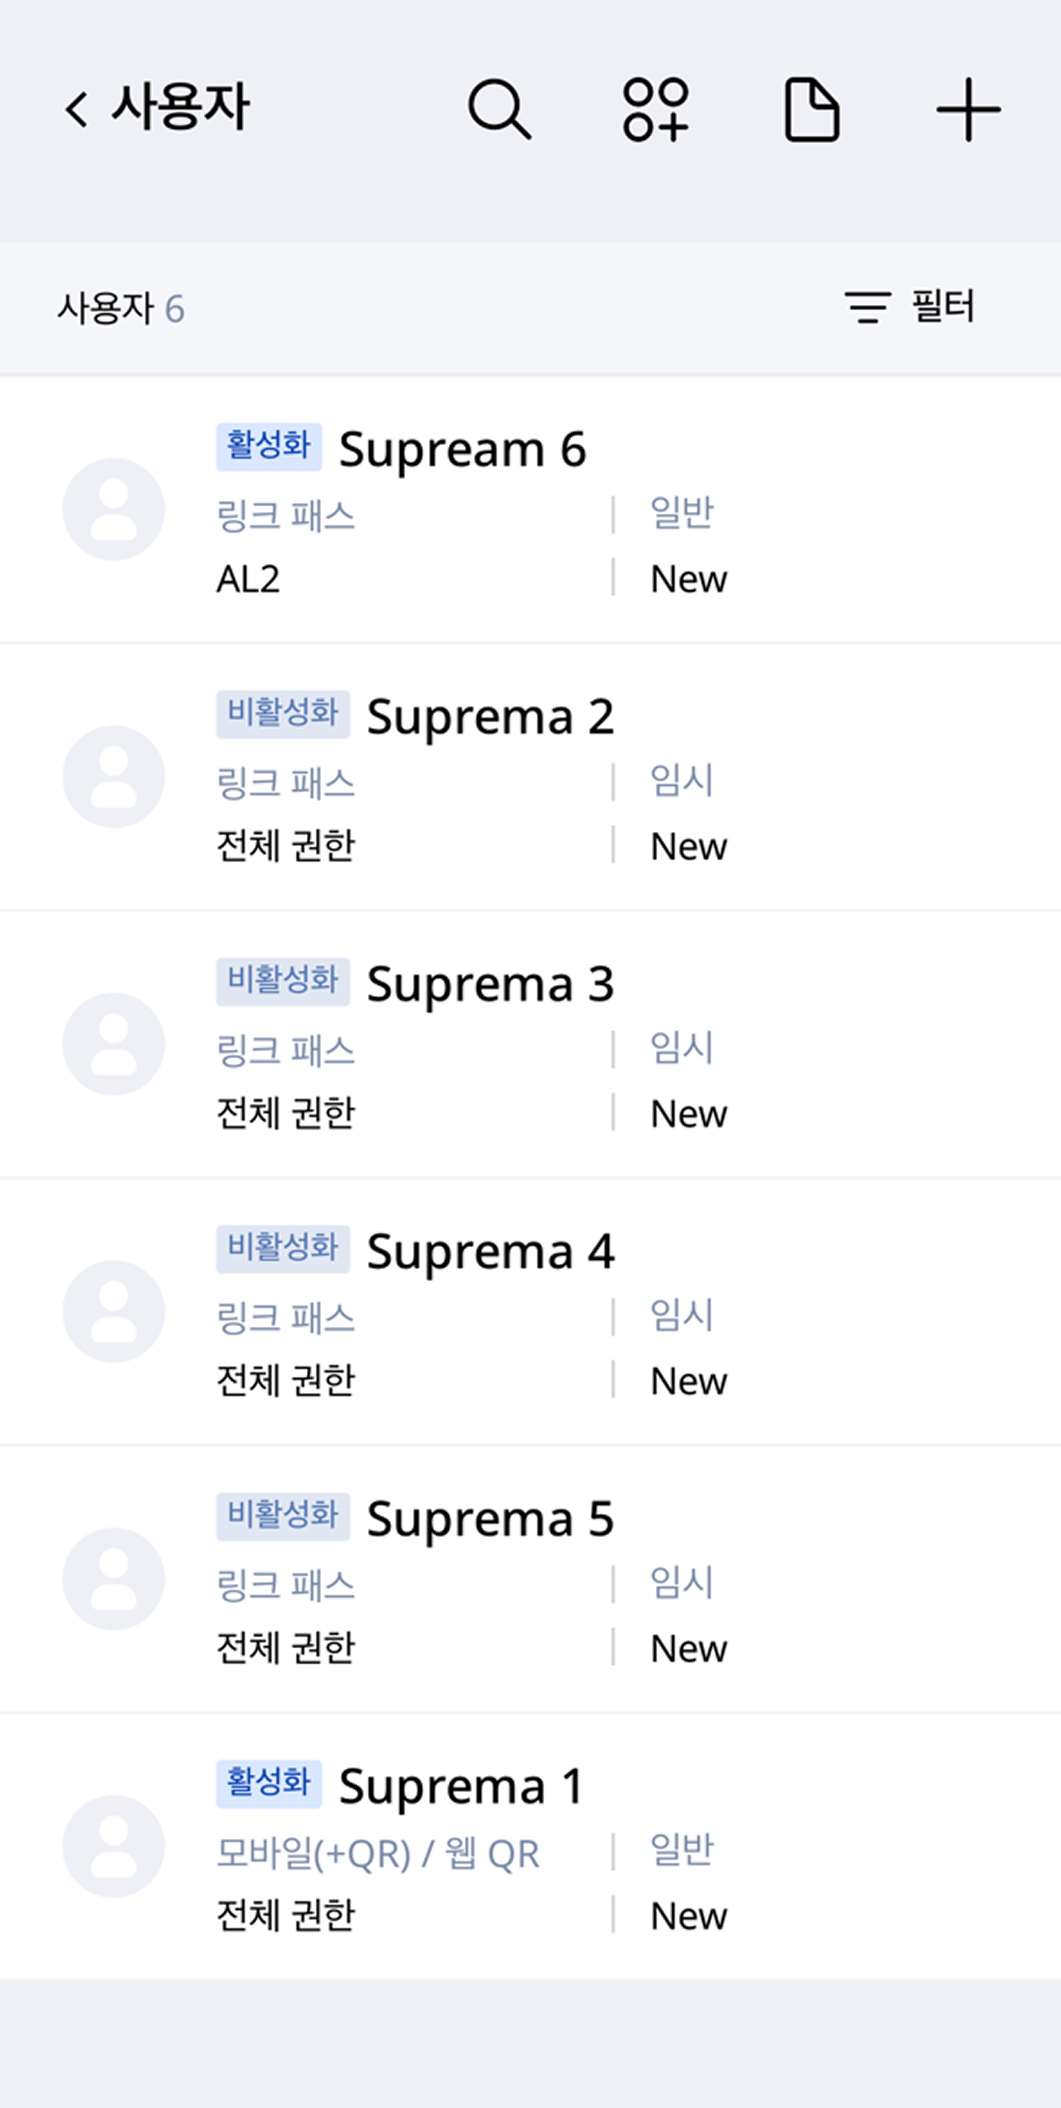This screenshot has height=2108, width=1061.
Task: Open Suprema 1 user details
Action: point(461,1786)
